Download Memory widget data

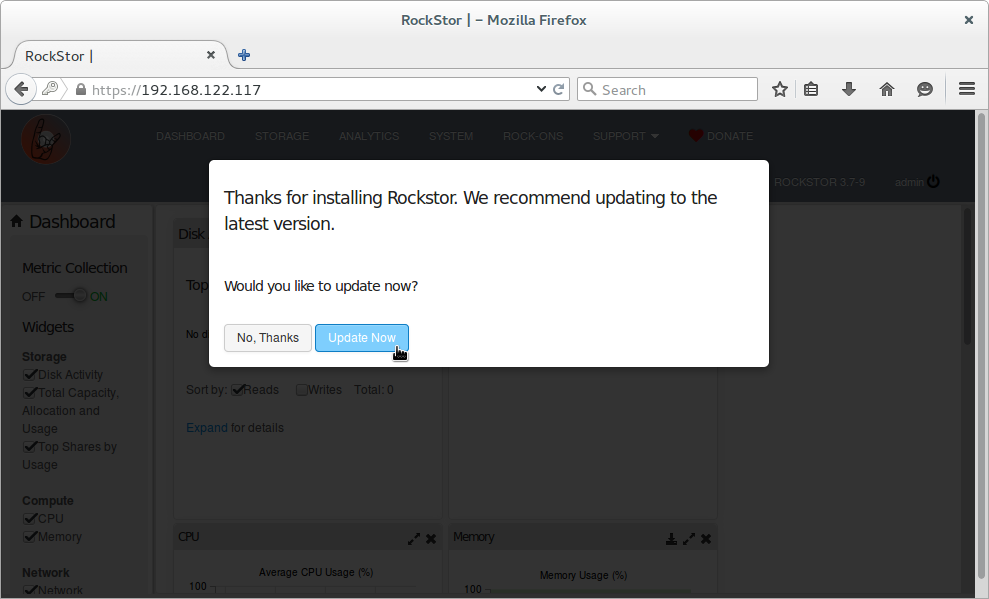click(671, 538)
